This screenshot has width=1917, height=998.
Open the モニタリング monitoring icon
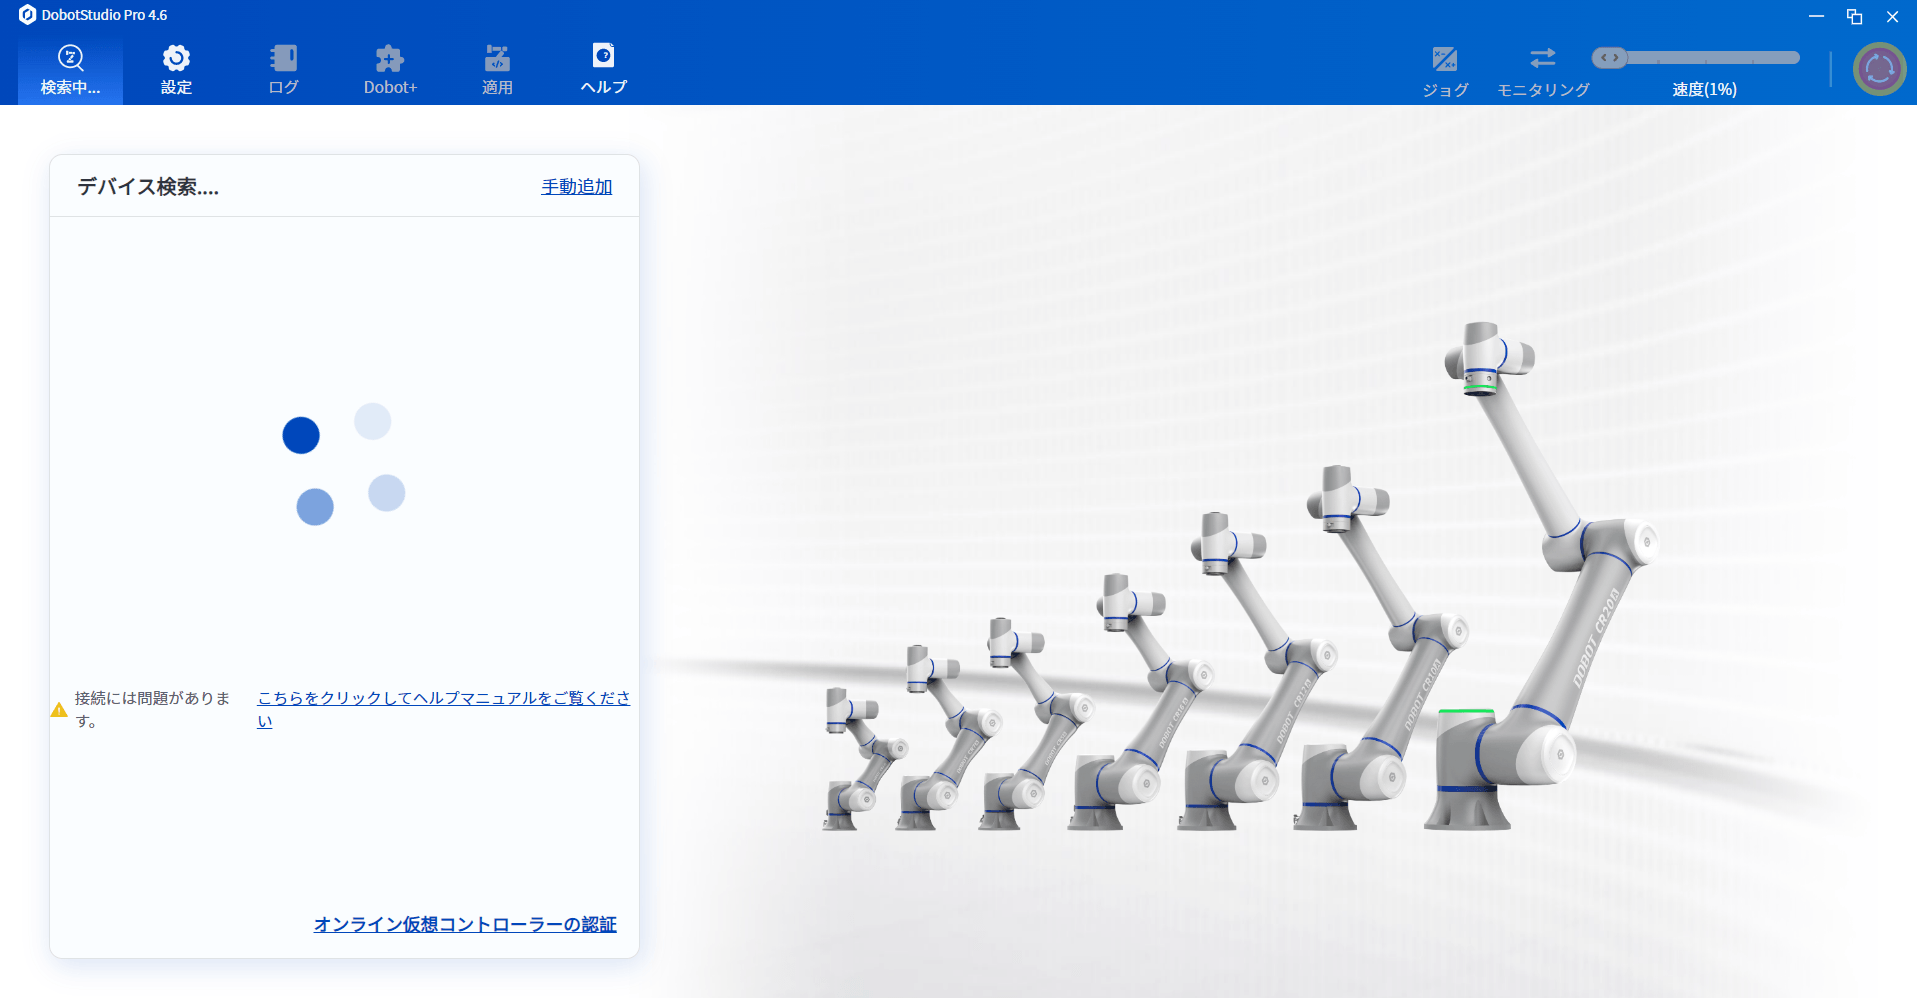point(1542,58)
